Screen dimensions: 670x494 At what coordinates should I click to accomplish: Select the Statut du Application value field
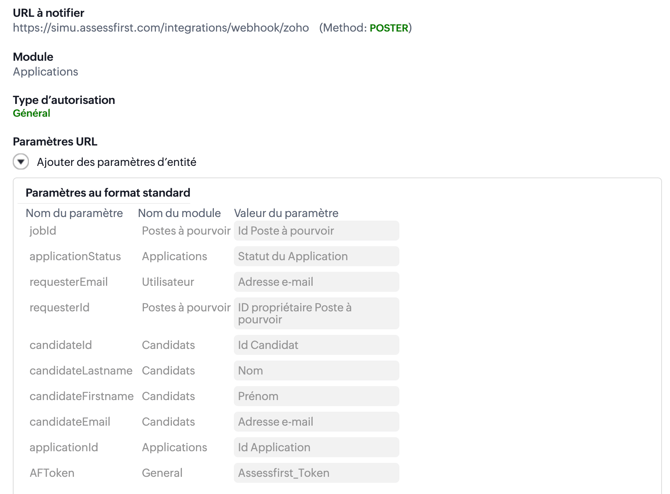click(316, 257)
